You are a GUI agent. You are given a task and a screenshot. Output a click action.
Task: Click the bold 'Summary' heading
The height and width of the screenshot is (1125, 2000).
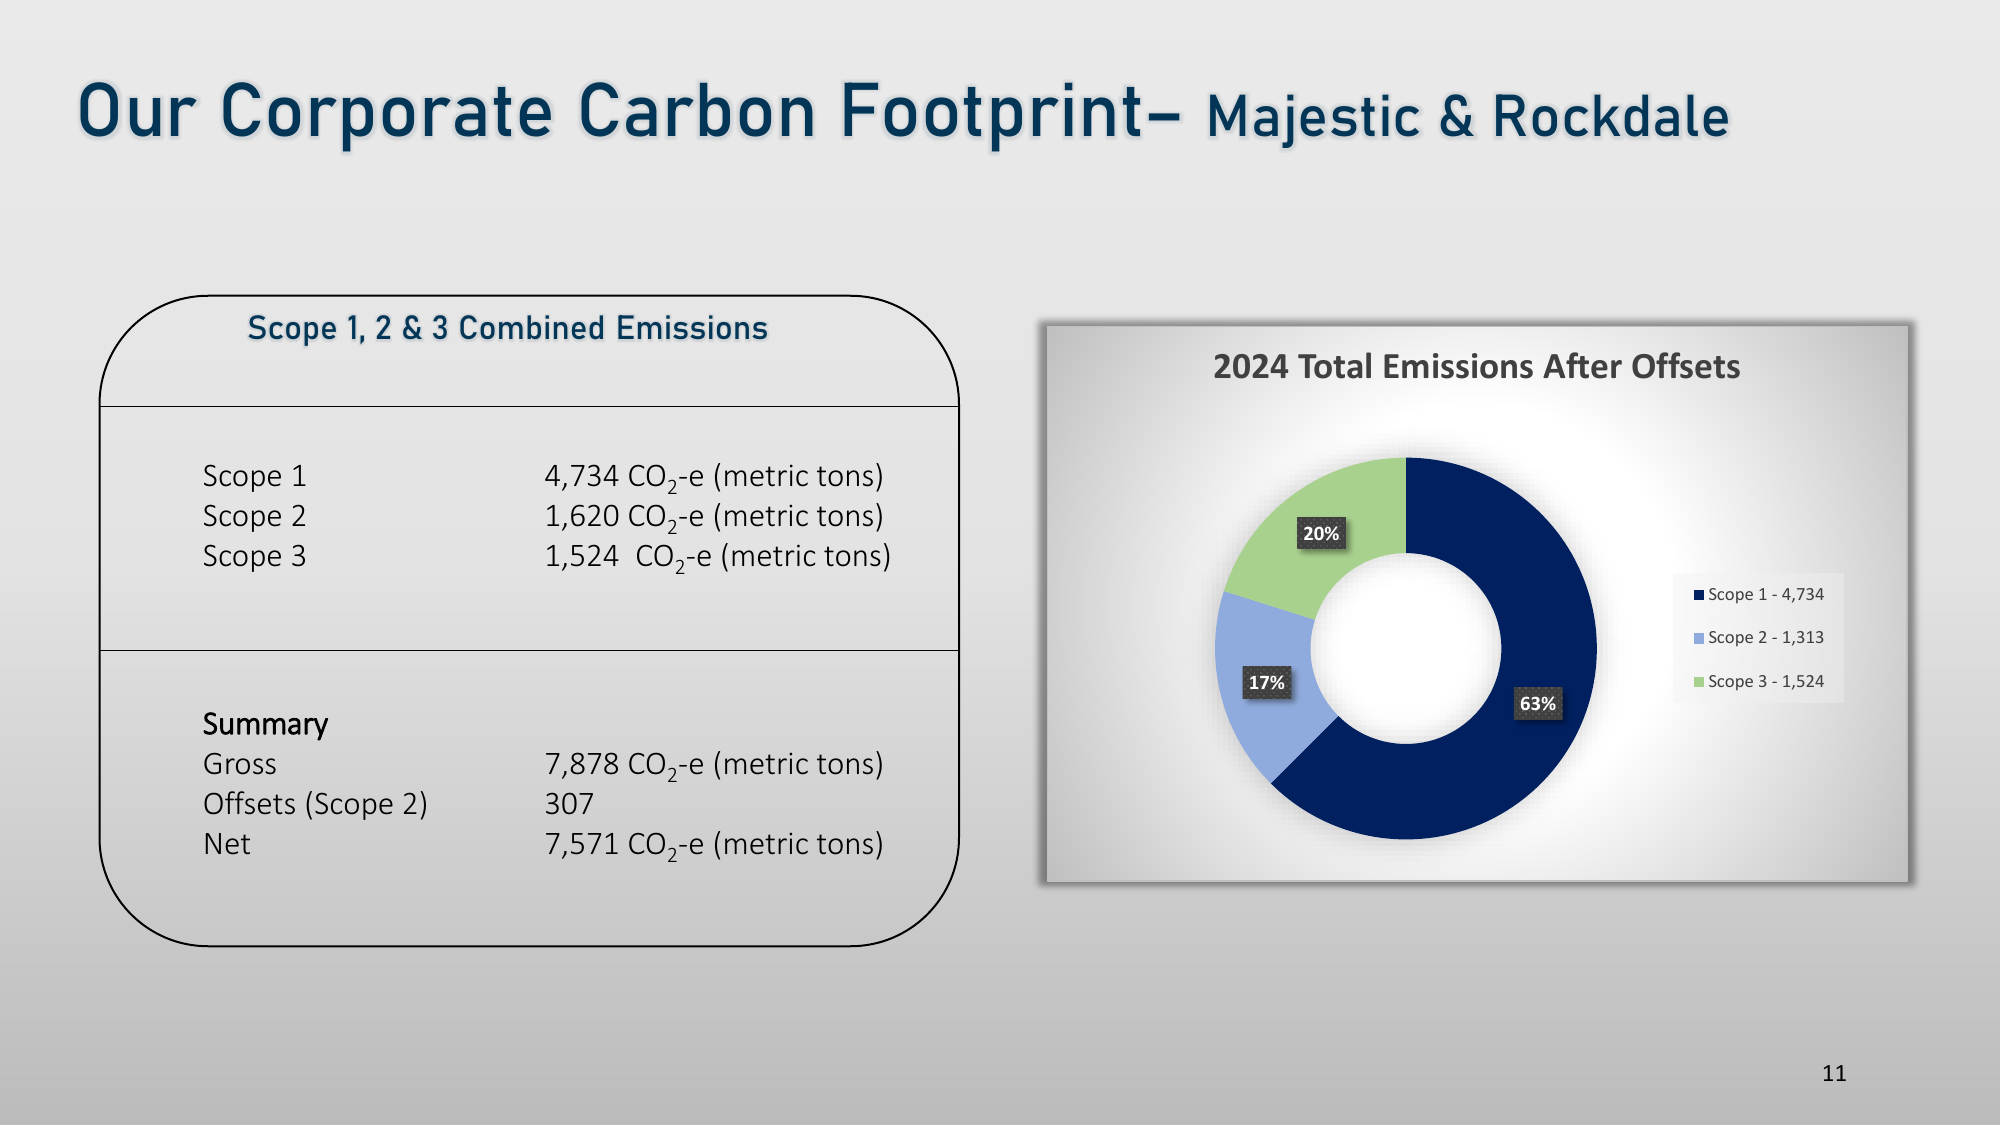[265, 724]
